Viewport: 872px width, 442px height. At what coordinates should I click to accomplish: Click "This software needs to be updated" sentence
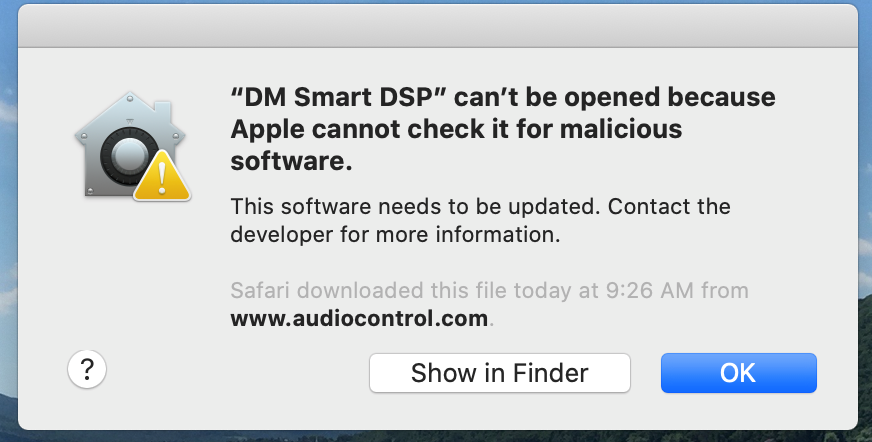pyautogui.click(x=415, y=206)
